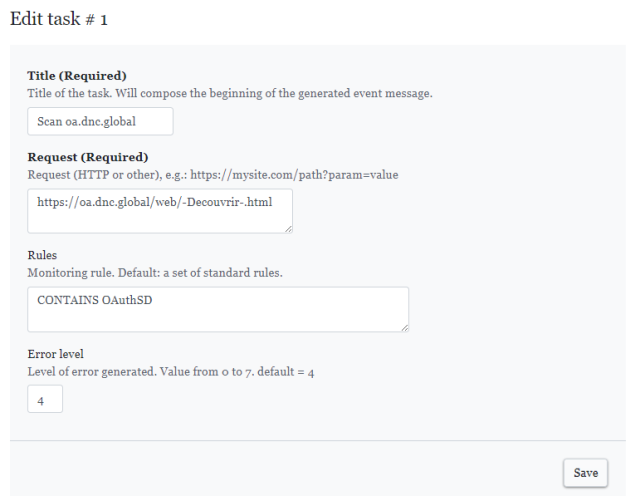Viewport: 640px width, 496px height.
Task: Click into the Rules textarea with CONTAINS OAuthSD
Action: [218, 309]
